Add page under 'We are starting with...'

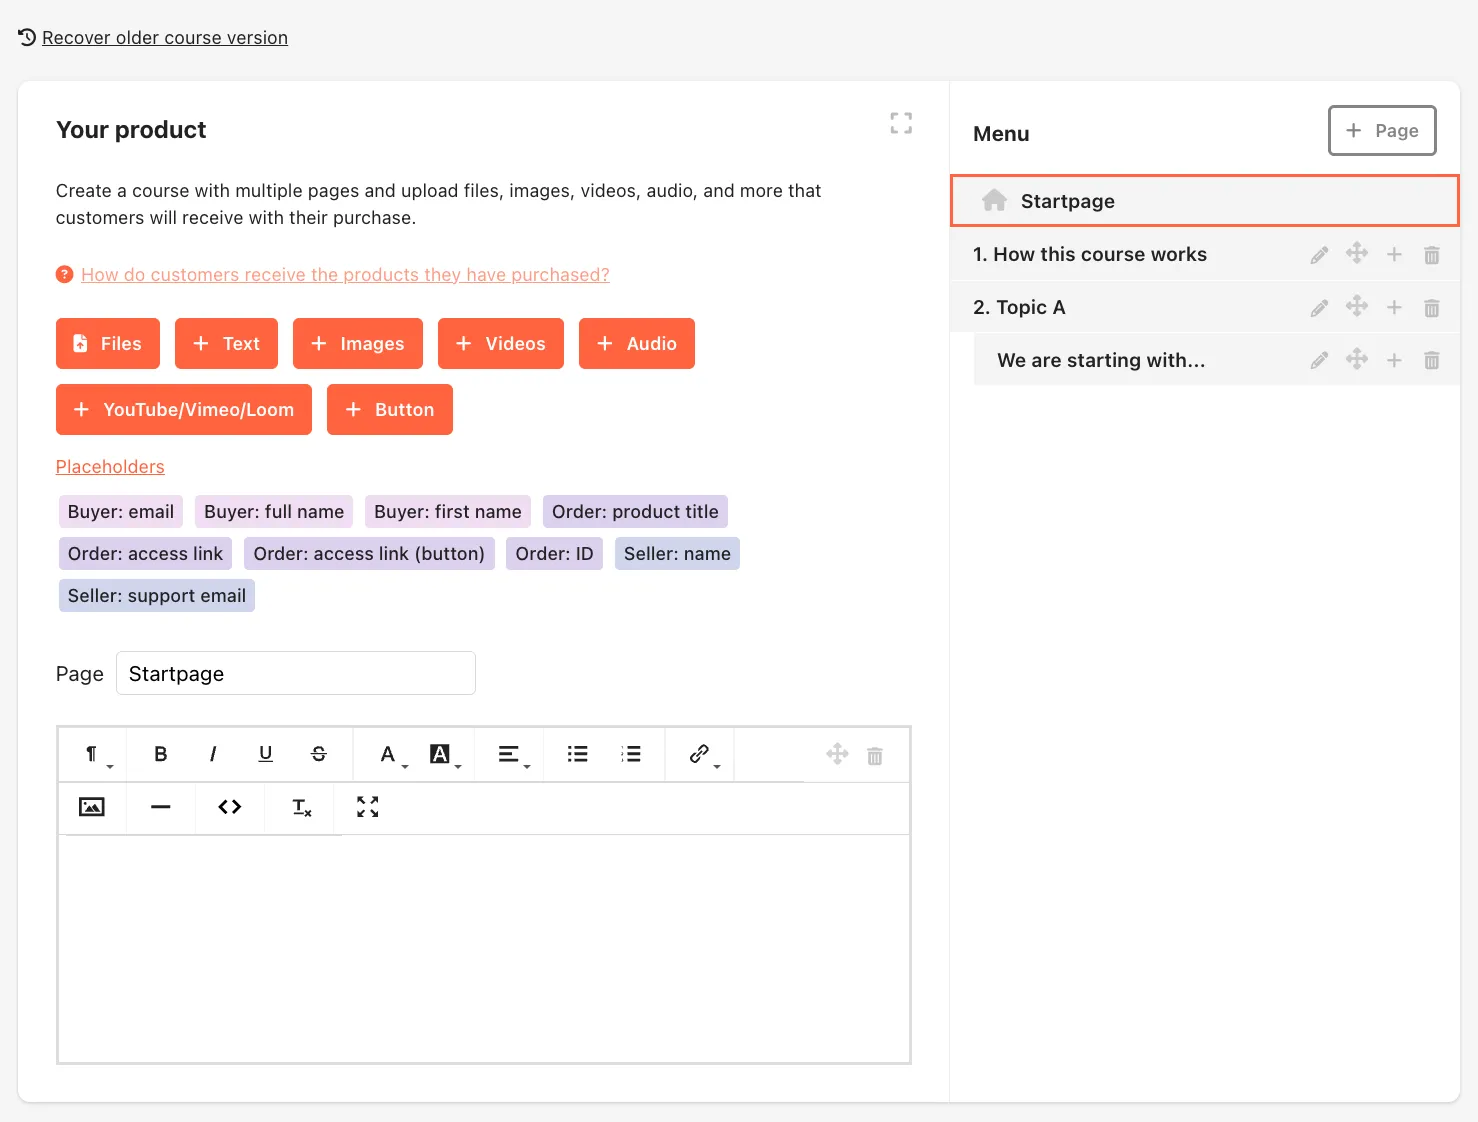click(1394, 360)
